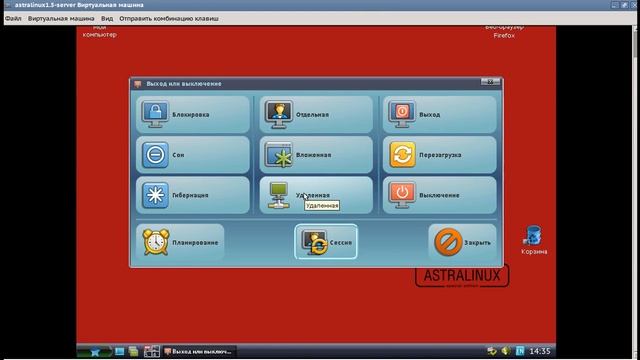The image size is (640, 360).
Task: Start a Вложенная nested session
Action: coord(316,155)
